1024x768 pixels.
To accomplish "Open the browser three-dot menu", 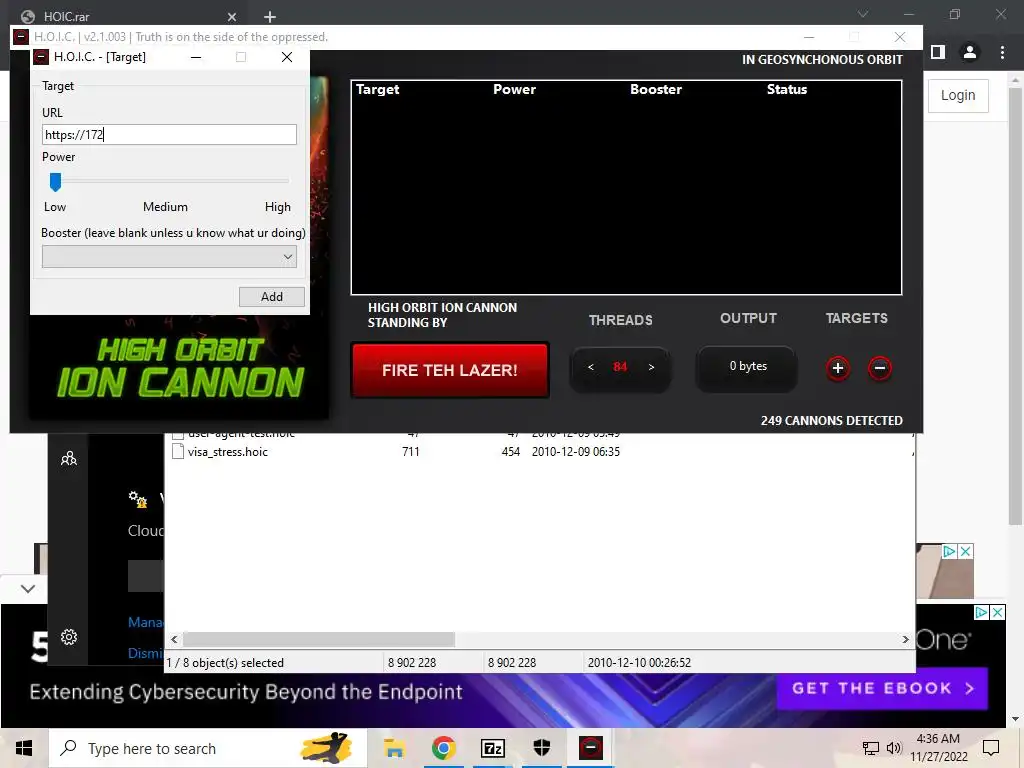I will [1002, 52].
